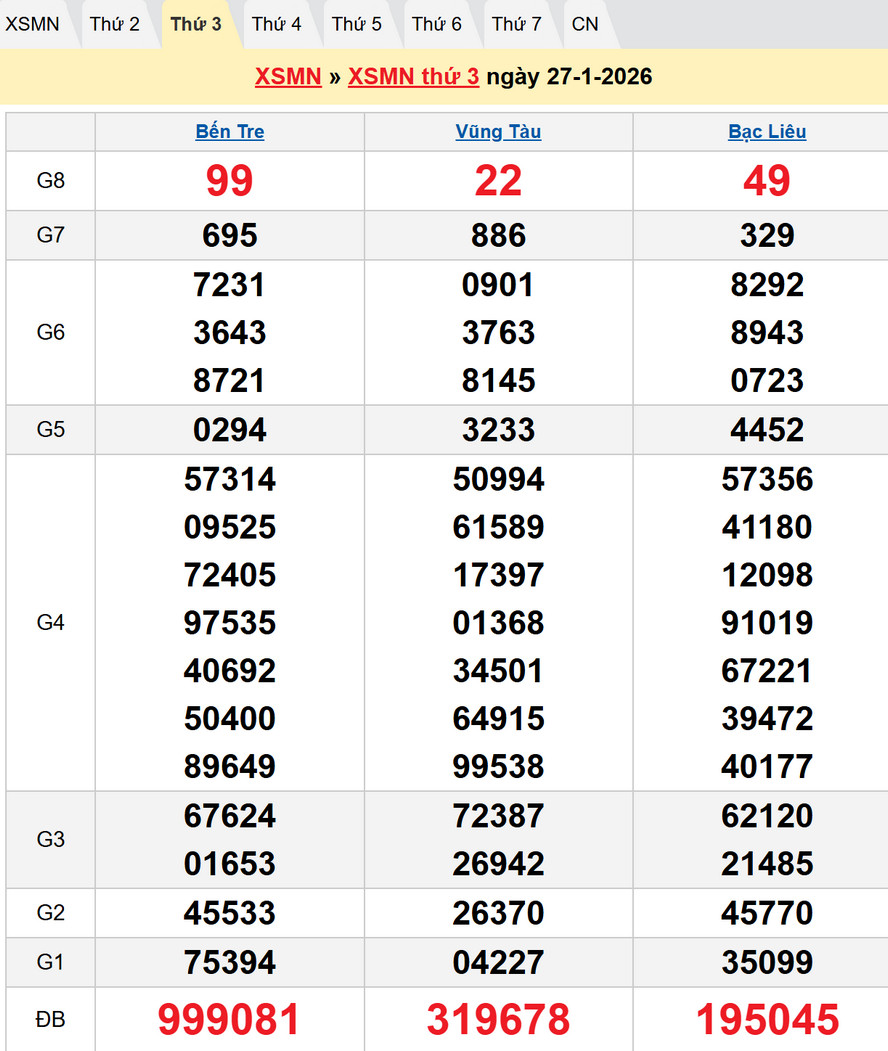Click the Bạc Liêu header link

coord(767,132)
